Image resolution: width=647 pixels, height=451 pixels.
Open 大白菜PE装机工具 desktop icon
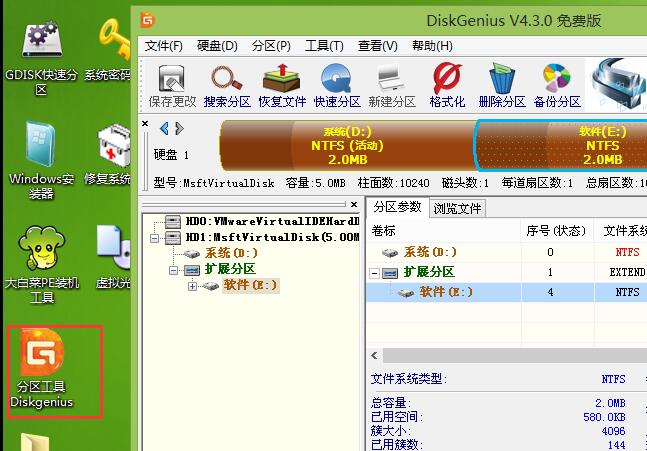point(41,264)
